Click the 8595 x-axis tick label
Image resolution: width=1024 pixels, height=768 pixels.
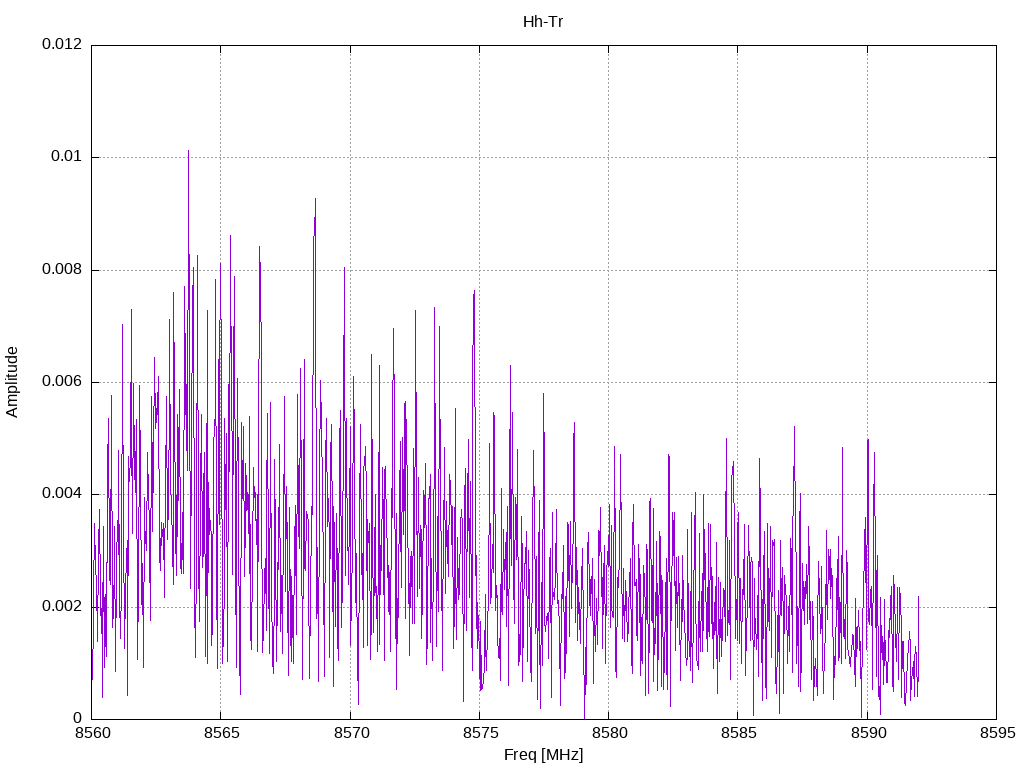click(x=997, y=733)
